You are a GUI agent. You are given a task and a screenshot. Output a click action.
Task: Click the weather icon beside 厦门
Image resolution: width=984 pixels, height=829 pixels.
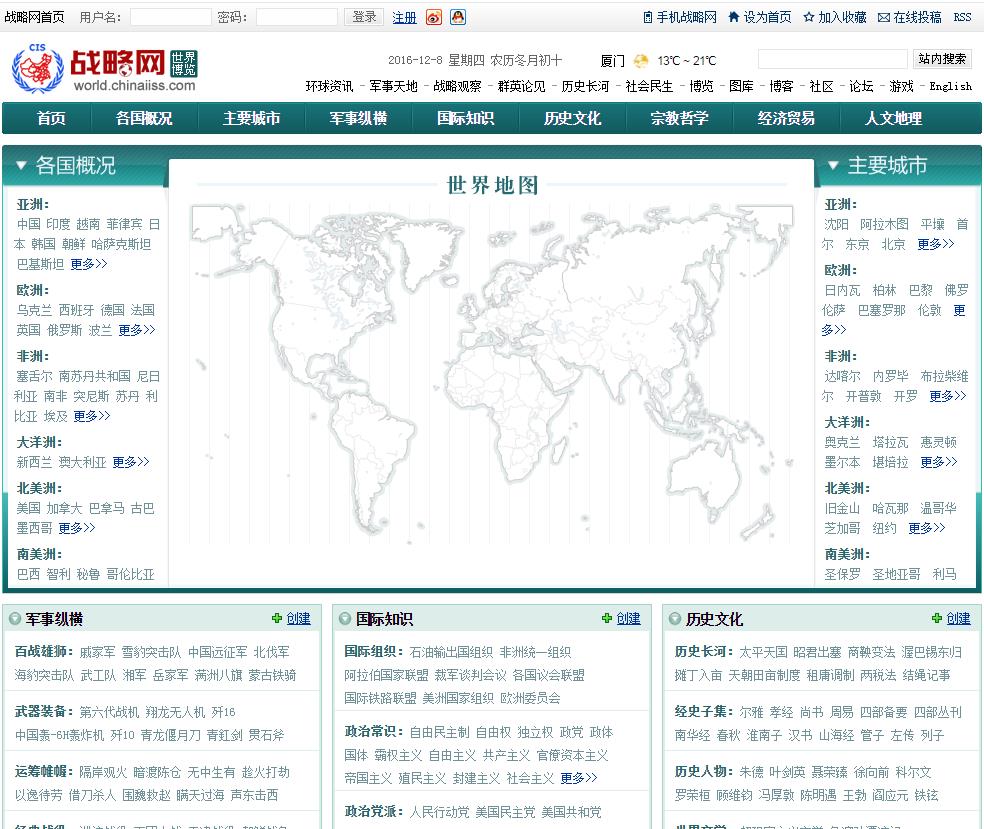pyautogui.click(x=641, y=61)
